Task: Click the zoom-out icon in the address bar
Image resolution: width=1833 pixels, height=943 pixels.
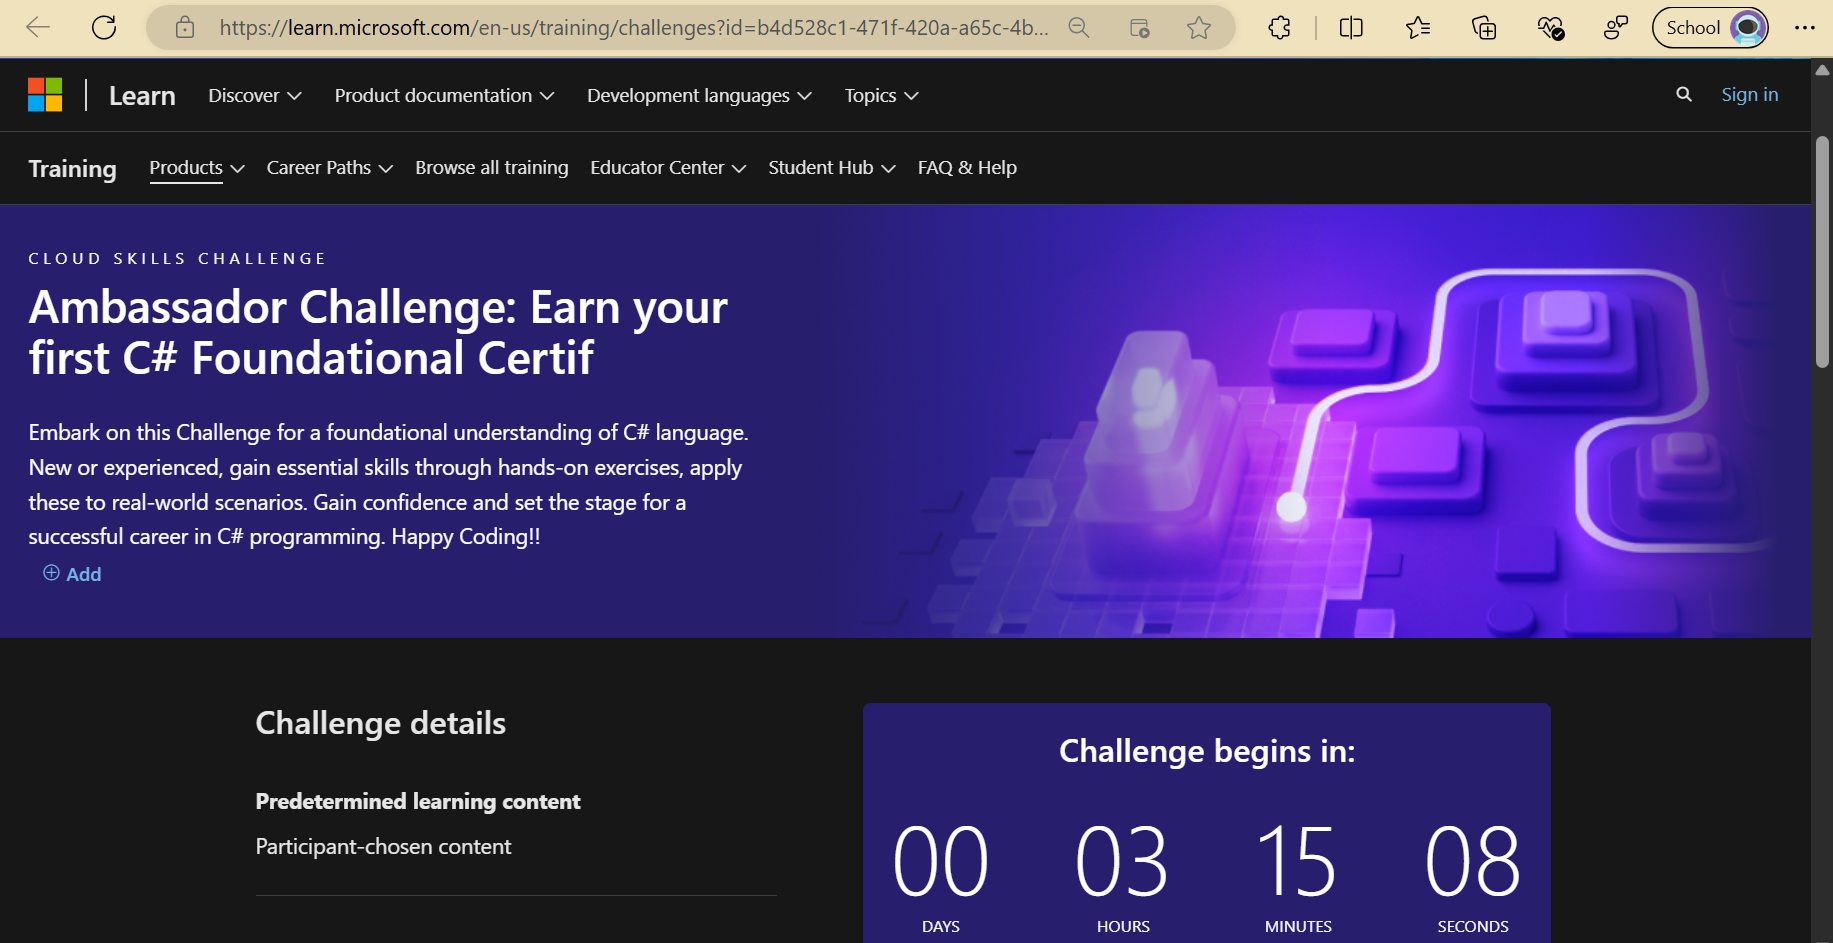Action: 1079,27
